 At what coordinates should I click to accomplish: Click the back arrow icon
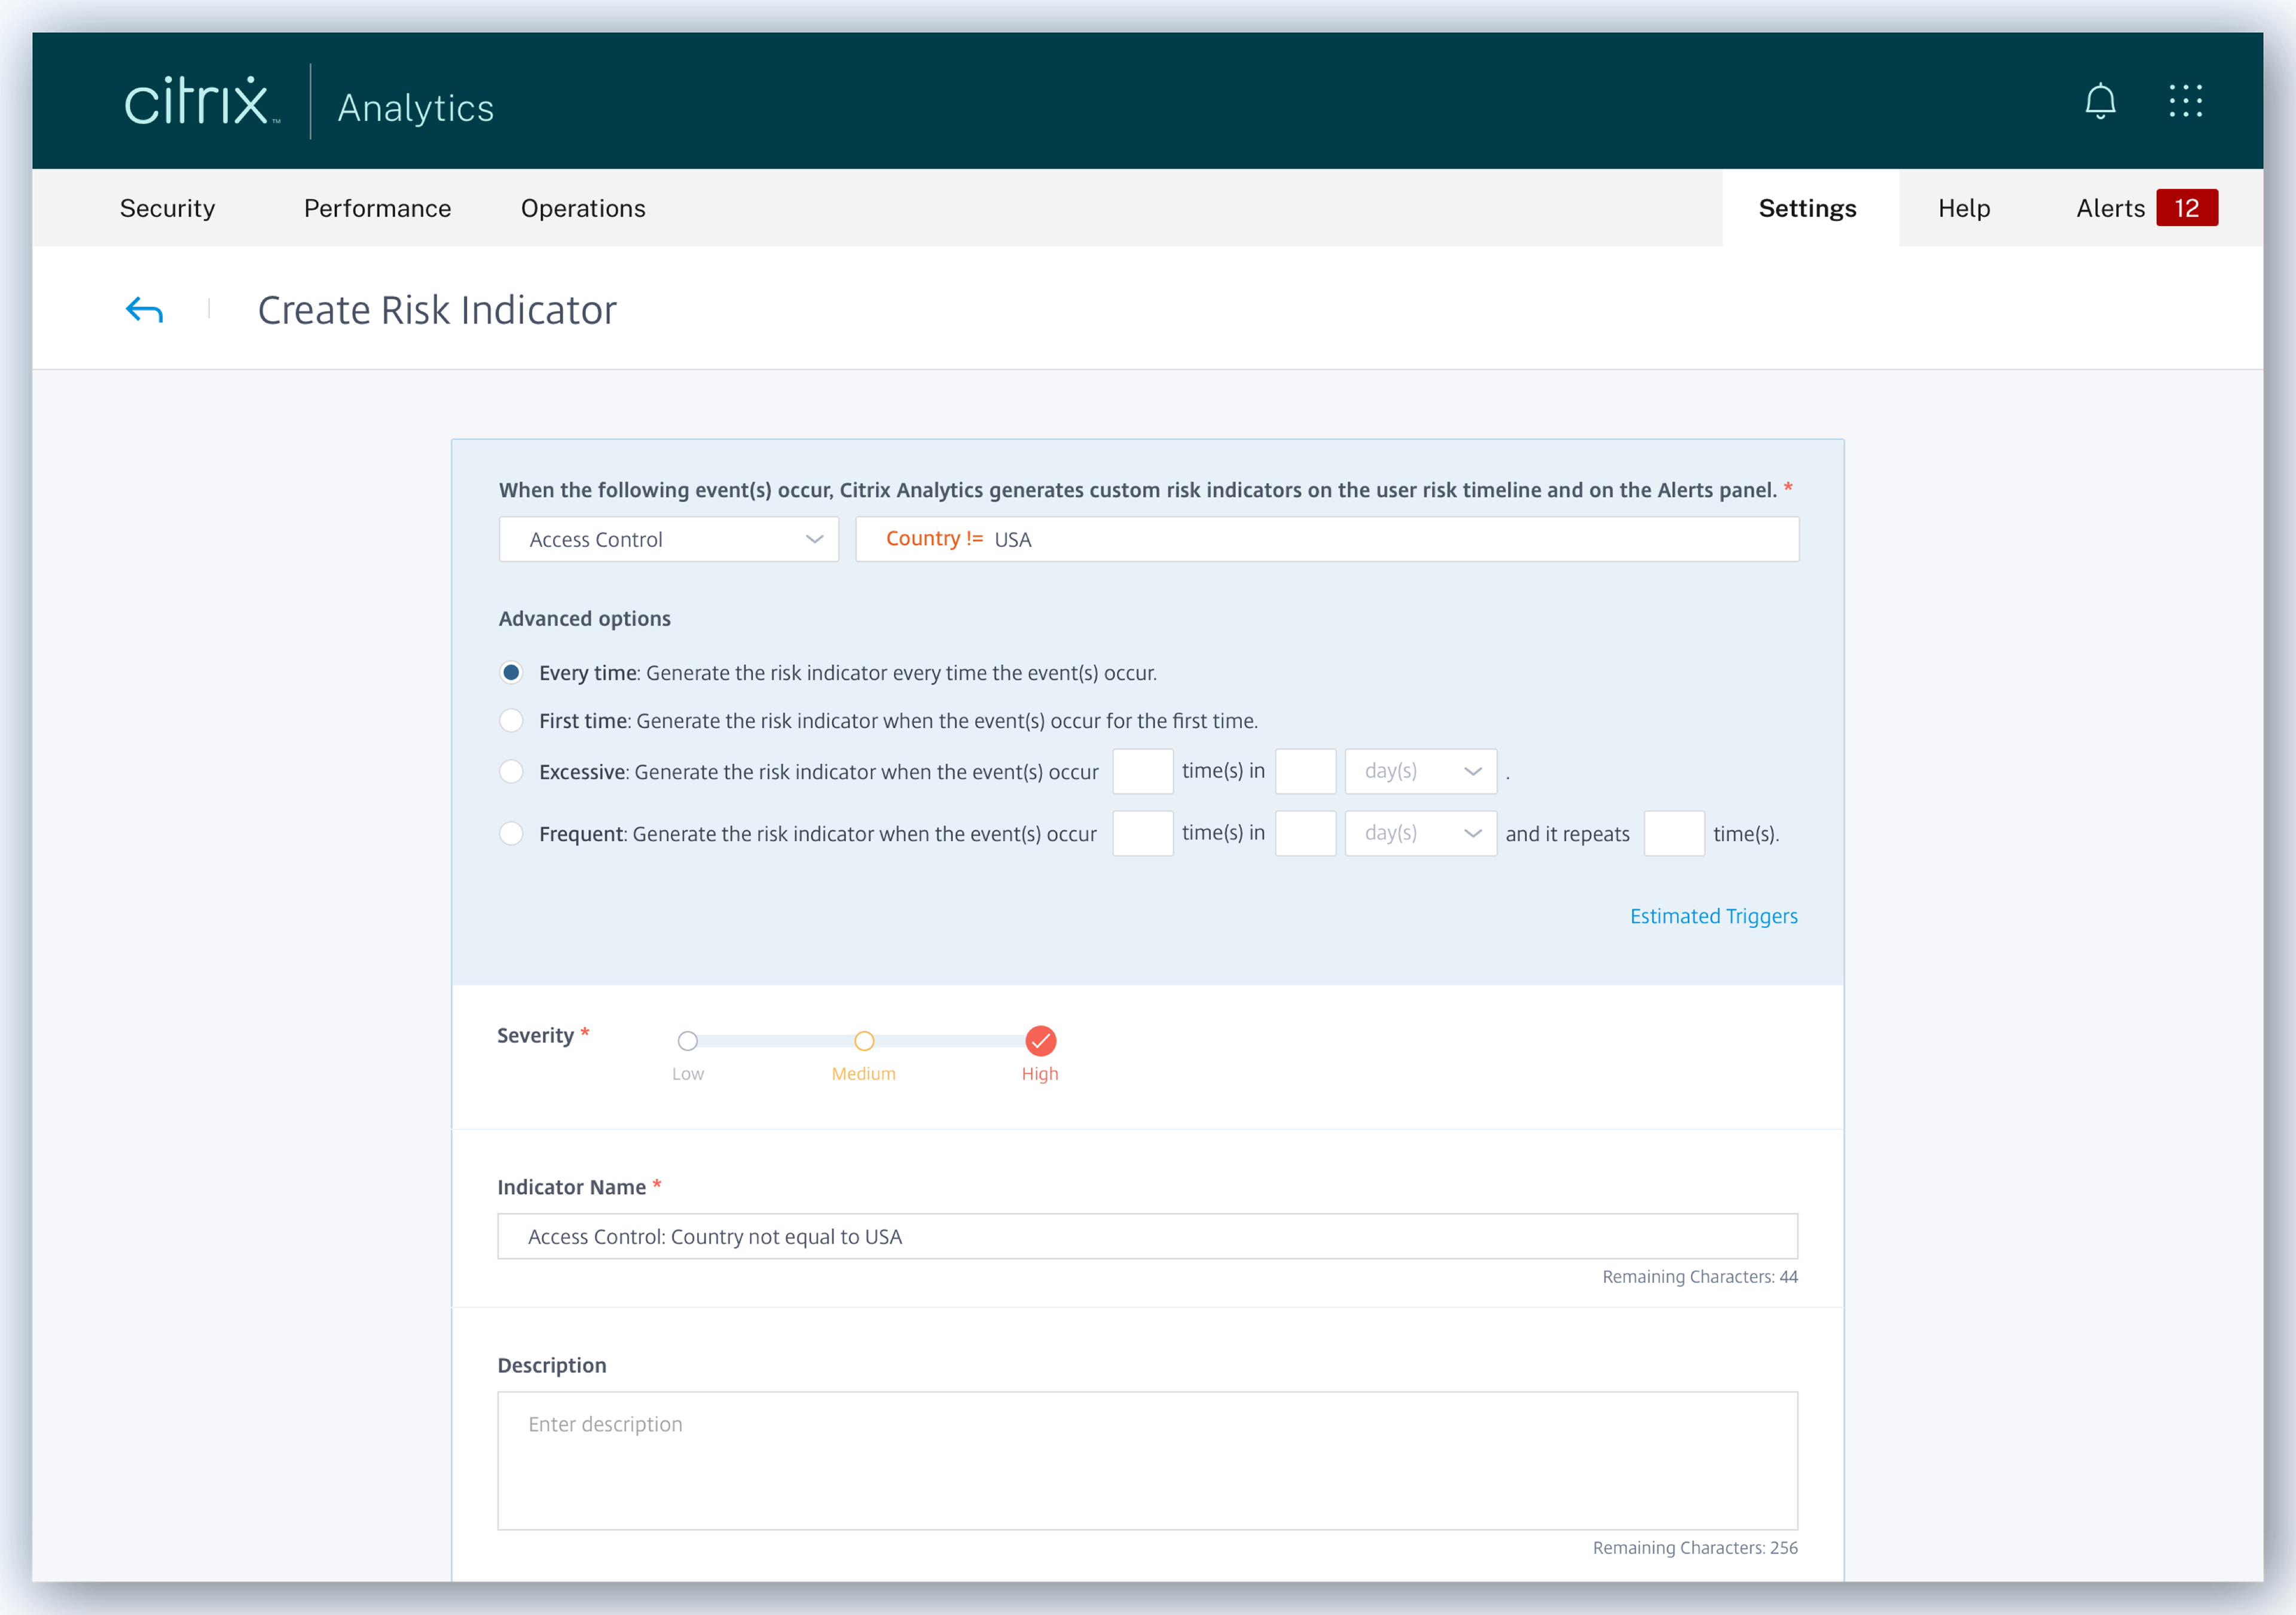point(144,310)
